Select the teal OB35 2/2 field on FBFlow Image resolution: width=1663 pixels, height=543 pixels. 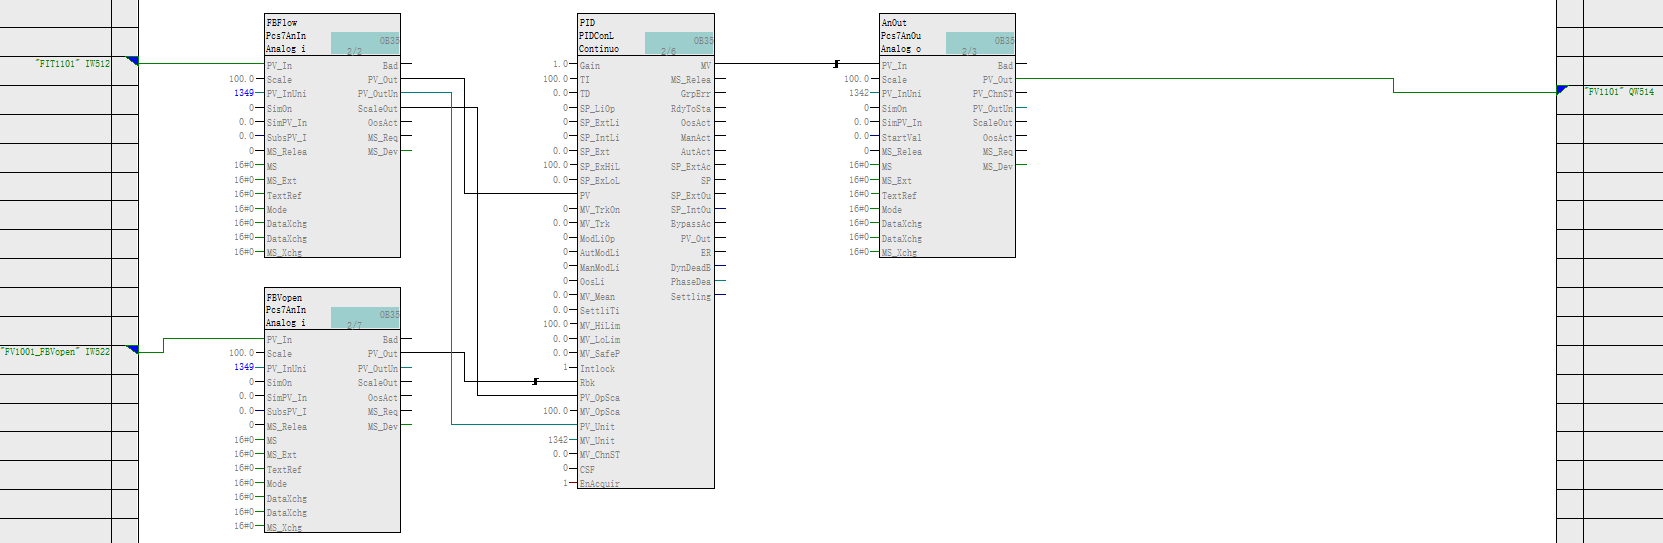coord(365,43)
